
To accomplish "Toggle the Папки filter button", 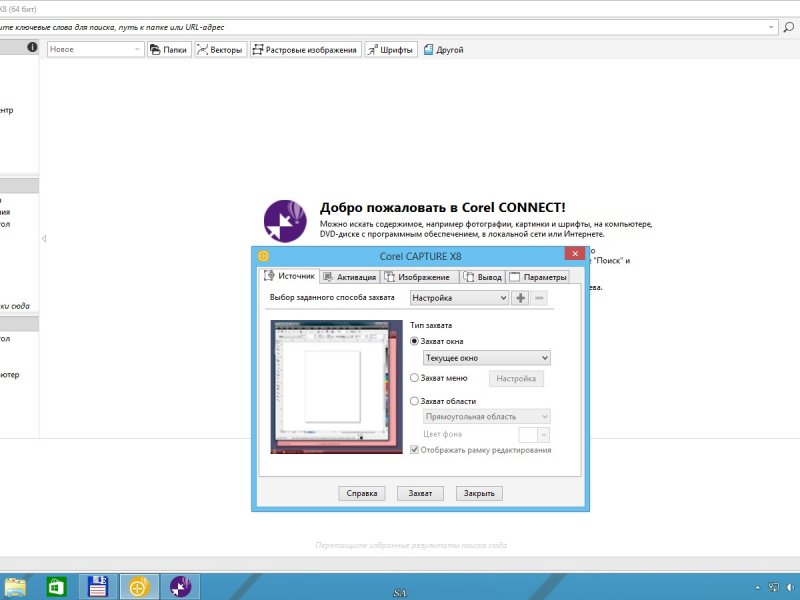I will pos(169,49).
